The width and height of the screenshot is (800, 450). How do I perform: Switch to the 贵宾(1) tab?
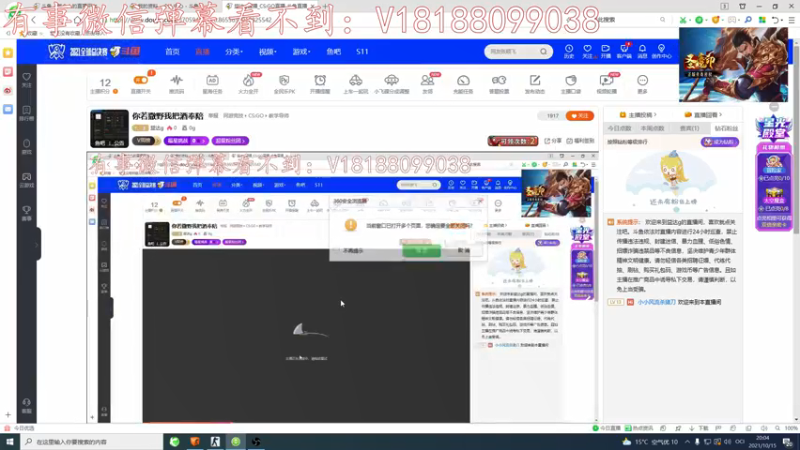(x=689, y=128)
